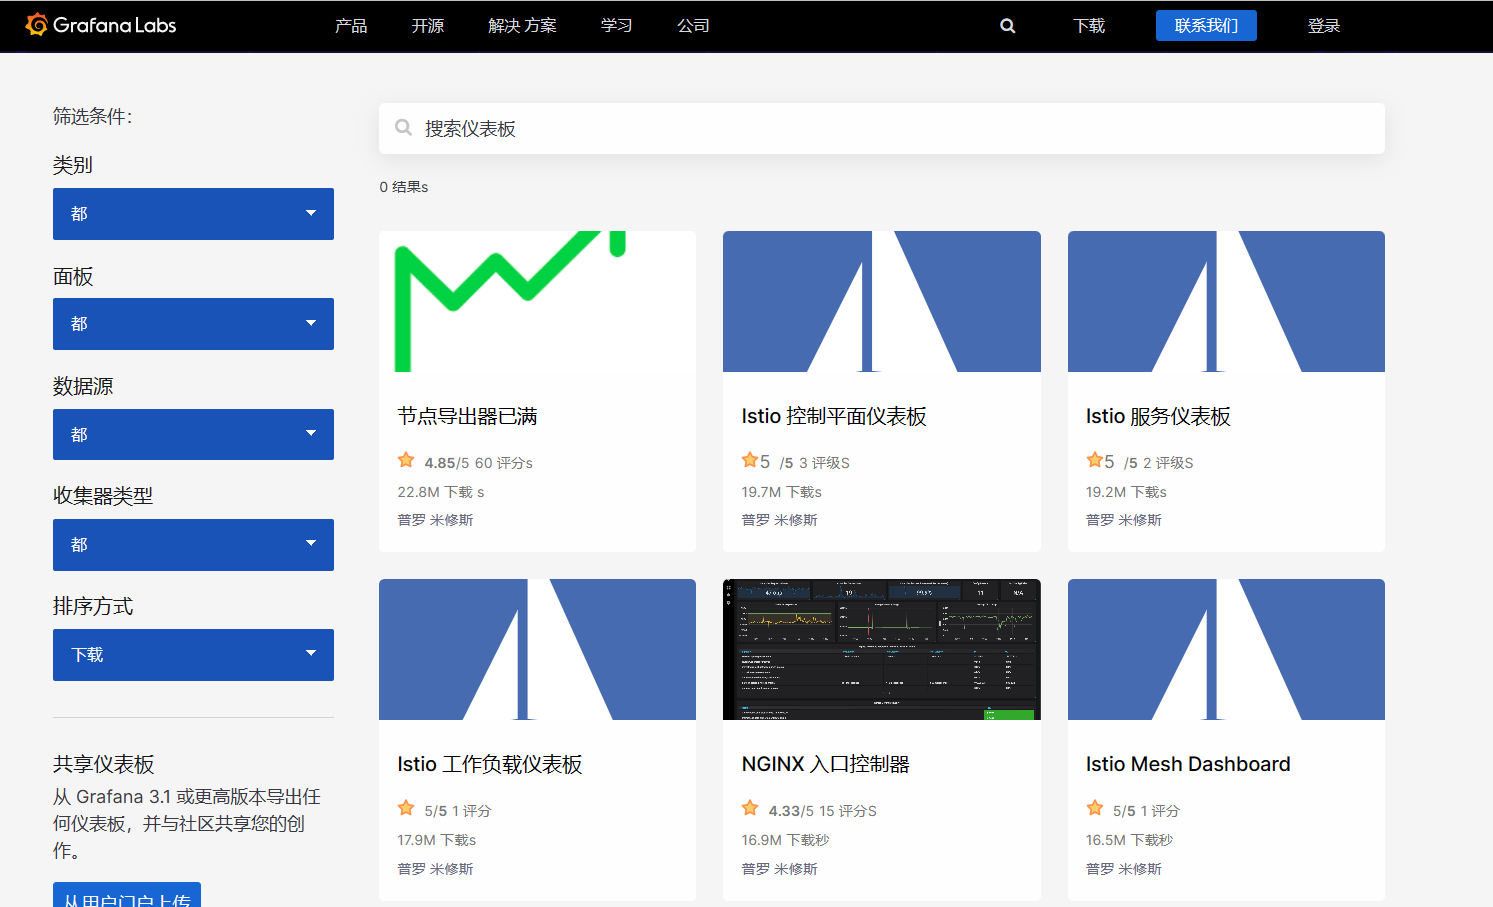
Task: Click the magnifier icon in dashboard search box
Action: [403, 128]
